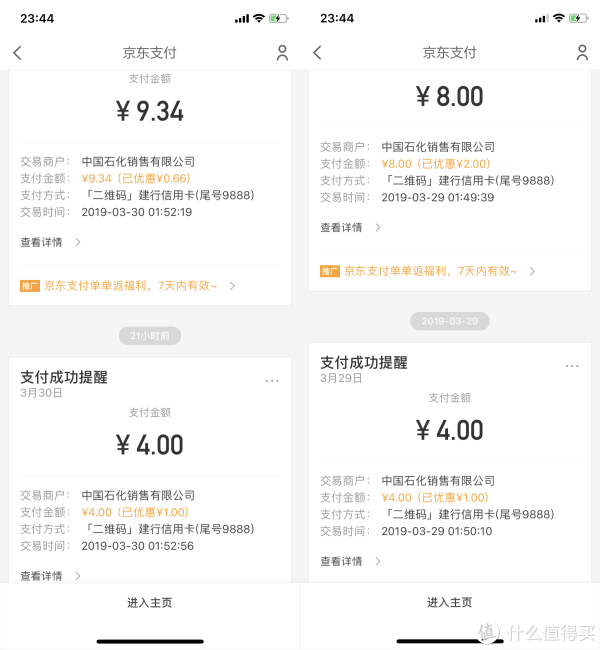Tap the transaction time 2019-03-29 01:49:39
Screen dimensions: 600x650
[x=438, y=197]
